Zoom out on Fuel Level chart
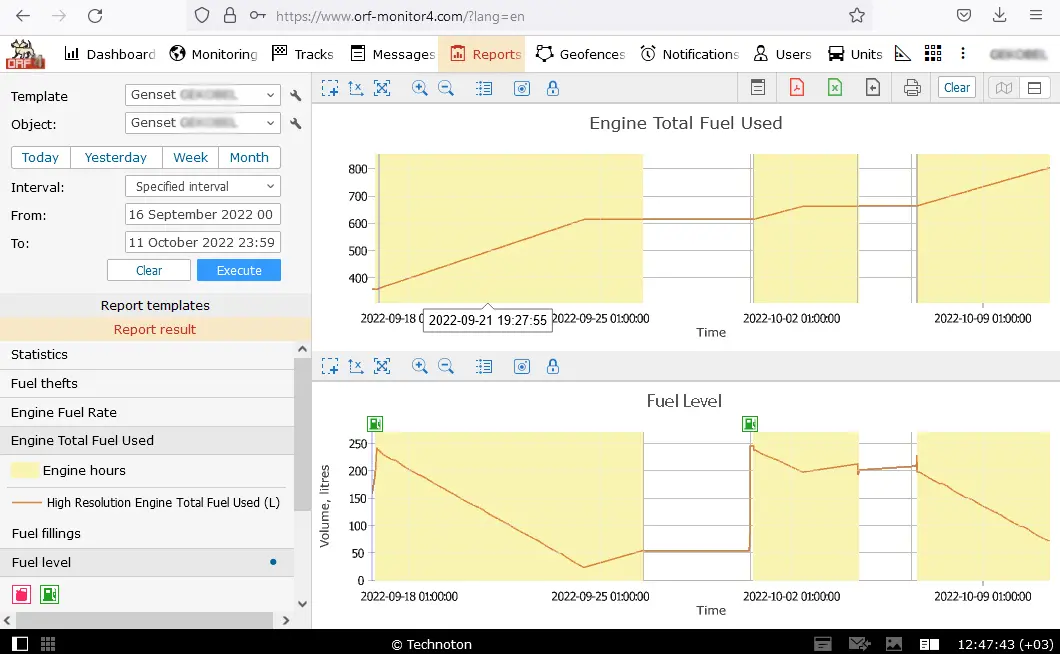 click(446, 366)
